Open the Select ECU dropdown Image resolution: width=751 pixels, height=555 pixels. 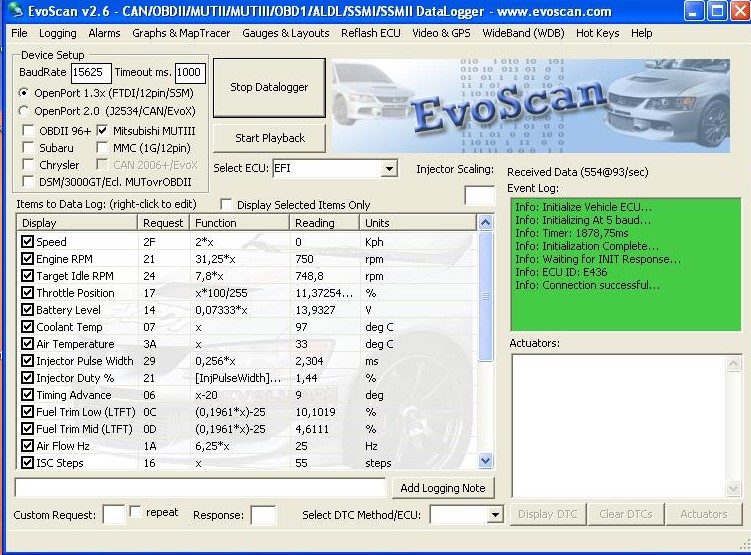click(389, 169)
